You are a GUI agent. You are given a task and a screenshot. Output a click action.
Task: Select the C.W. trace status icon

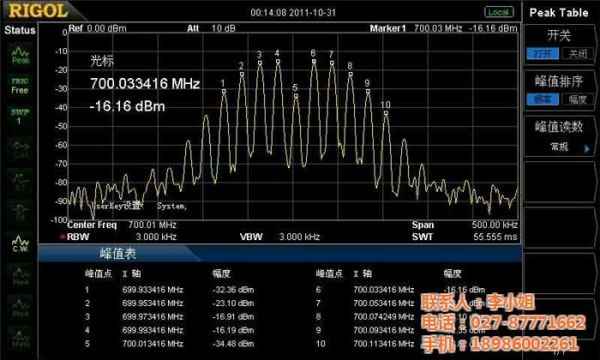(20, 244)
